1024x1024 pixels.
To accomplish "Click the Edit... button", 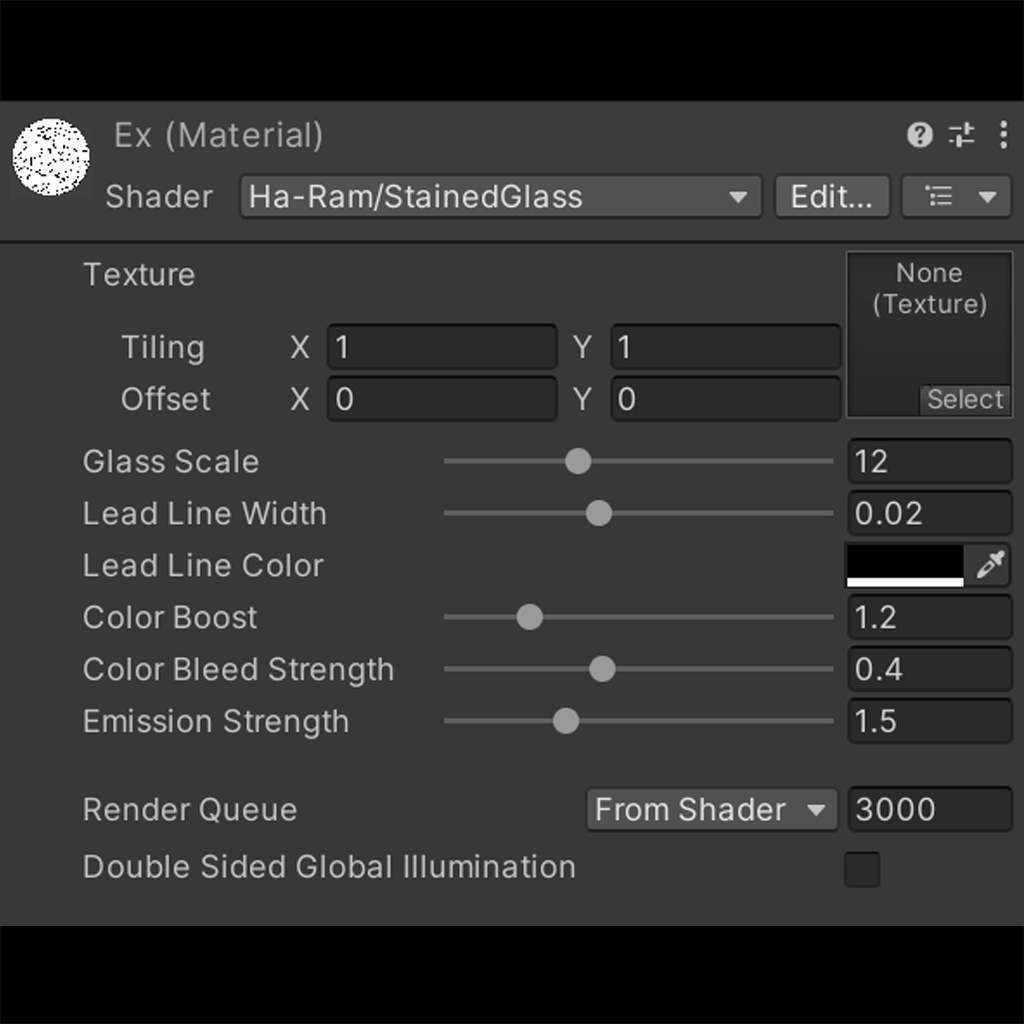I will (x=832, y=196).
